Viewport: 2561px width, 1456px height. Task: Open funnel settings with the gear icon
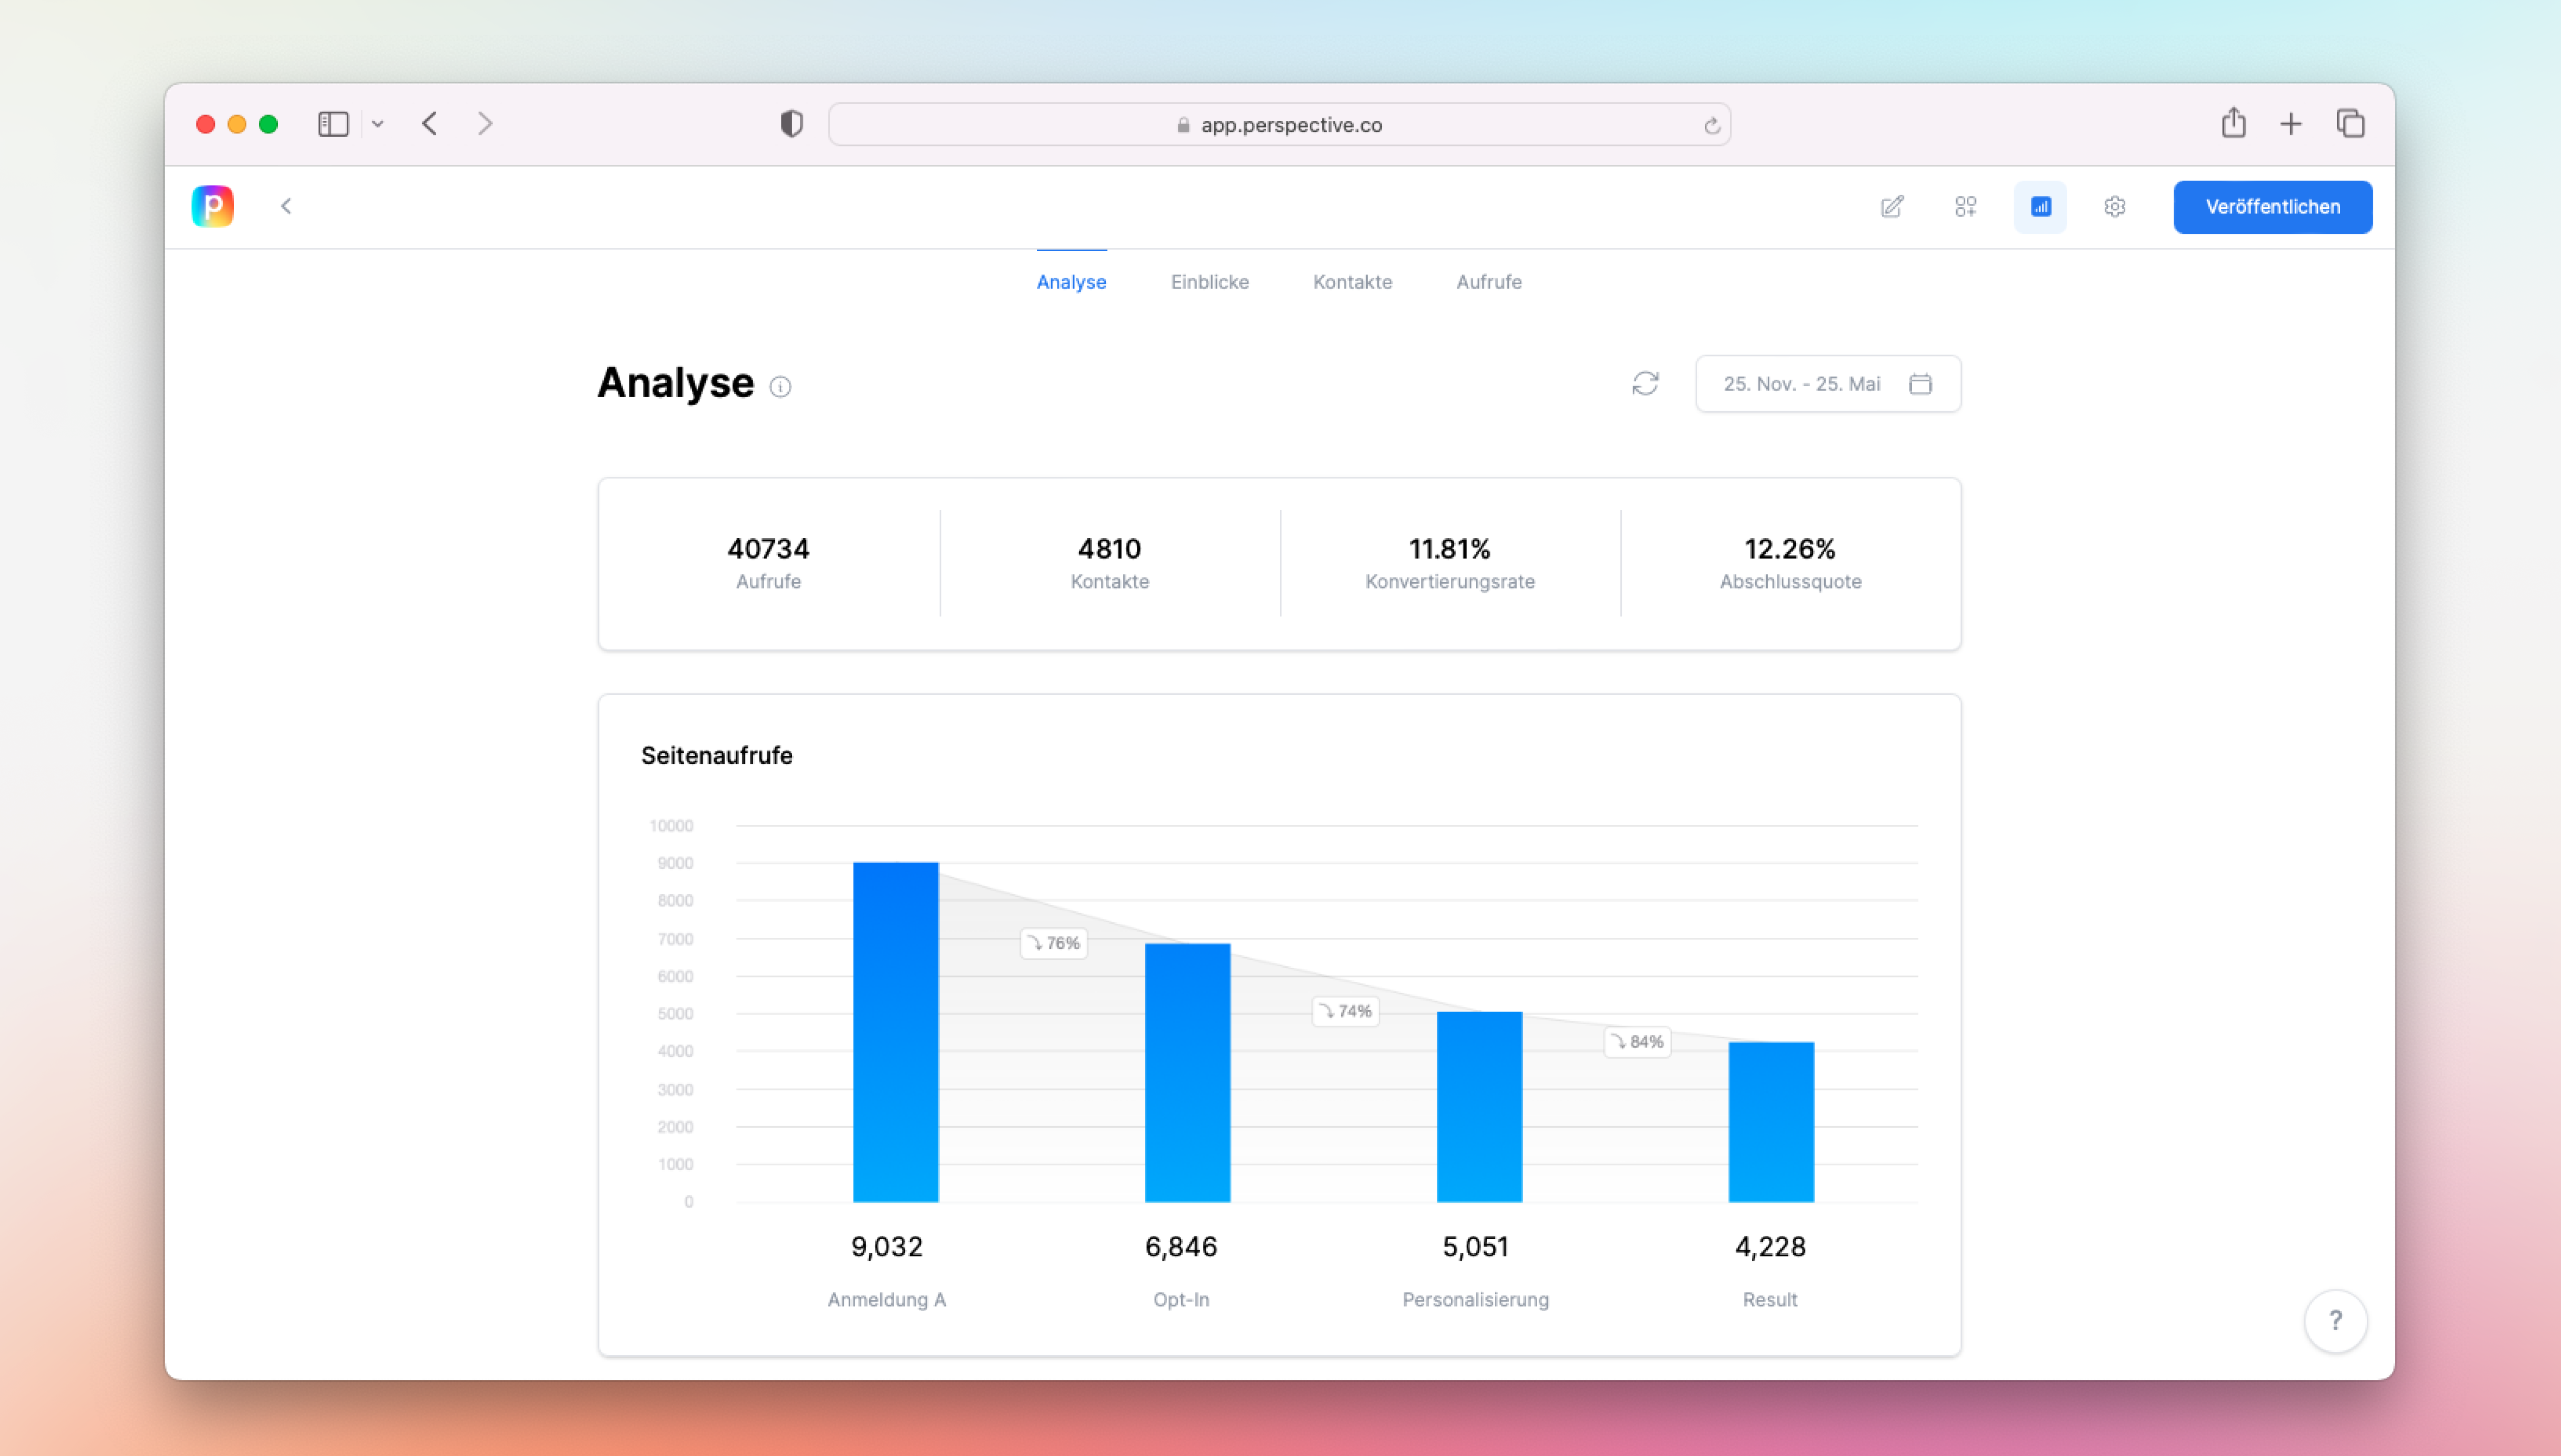(x=2115, y=206)
